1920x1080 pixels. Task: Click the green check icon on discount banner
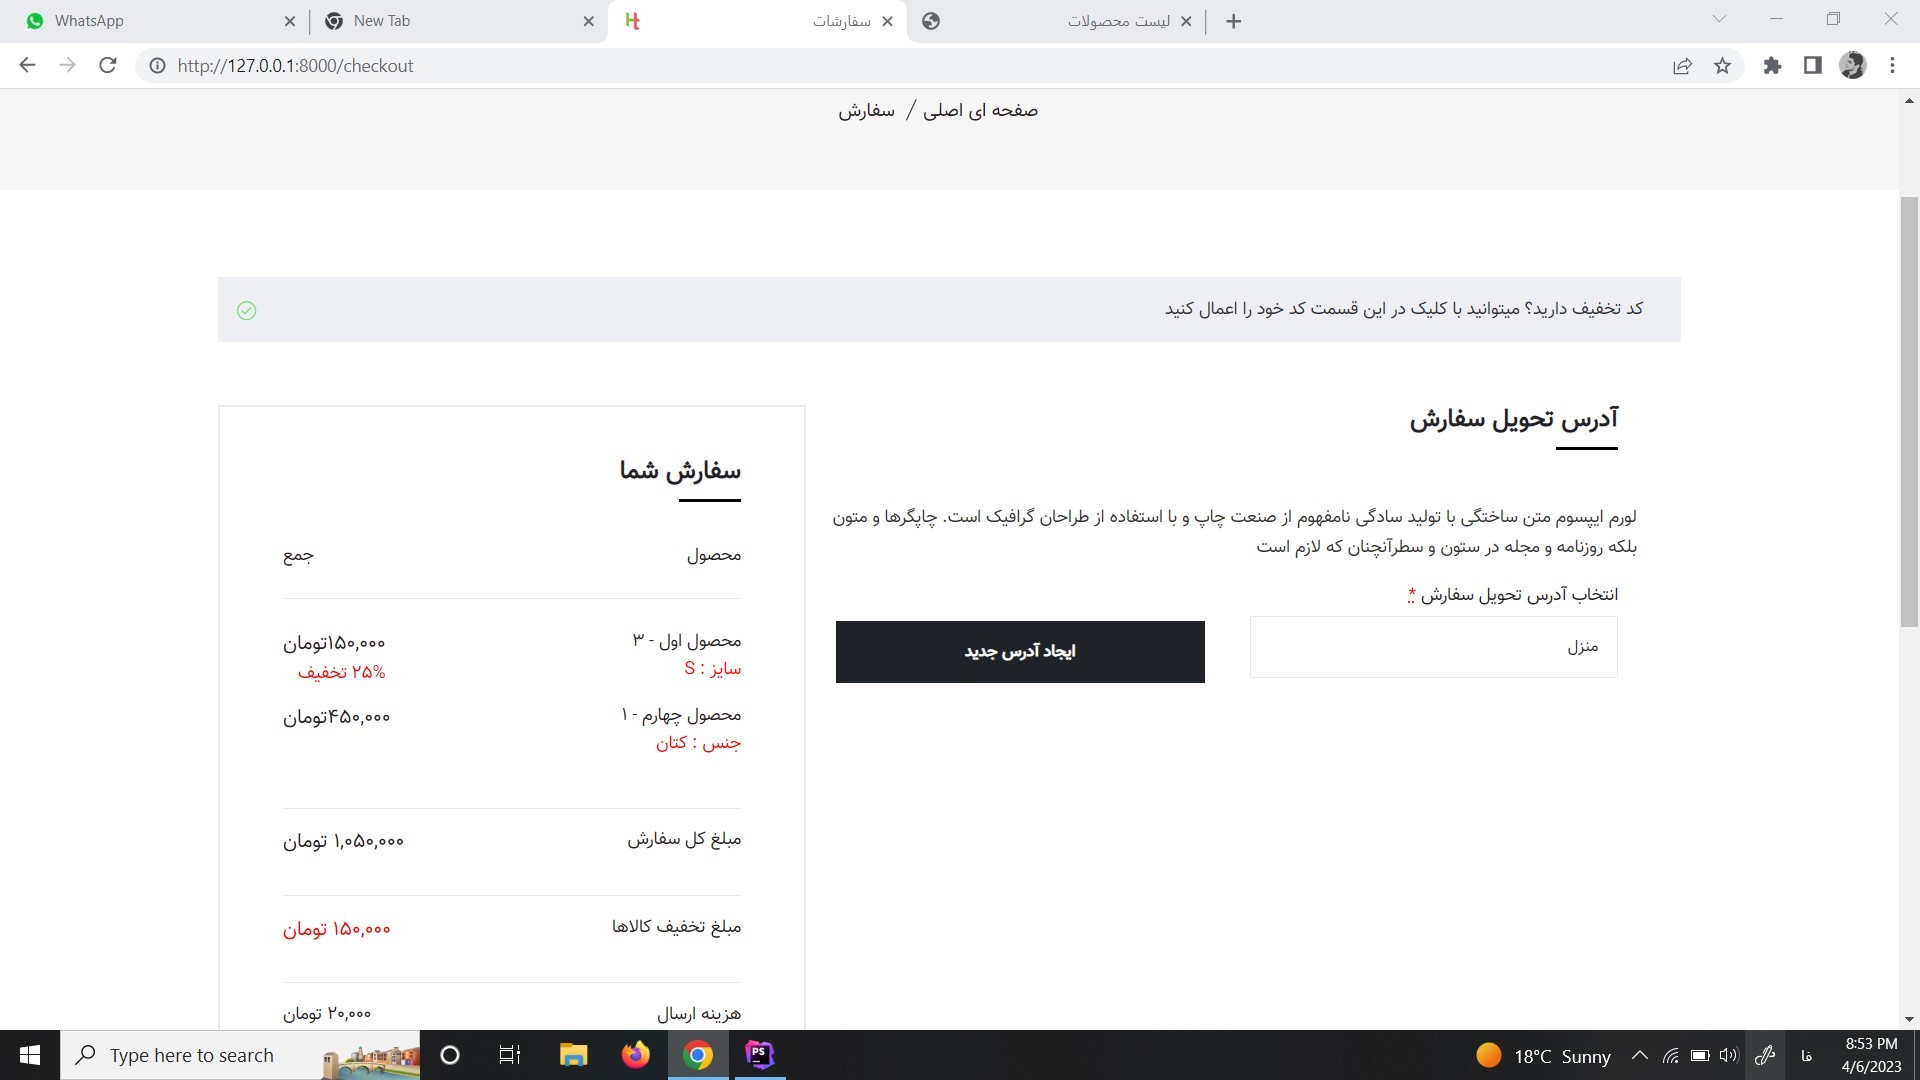pos(246,311)
